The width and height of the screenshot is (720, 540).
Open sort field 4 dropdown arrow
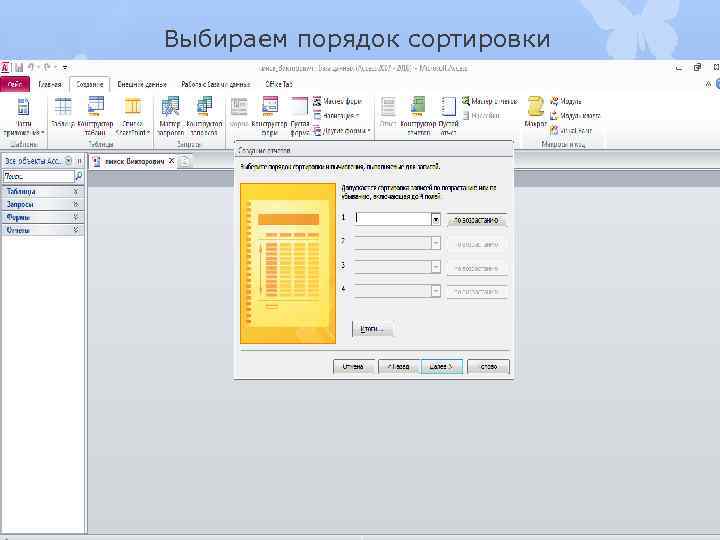tap(435, 291)
